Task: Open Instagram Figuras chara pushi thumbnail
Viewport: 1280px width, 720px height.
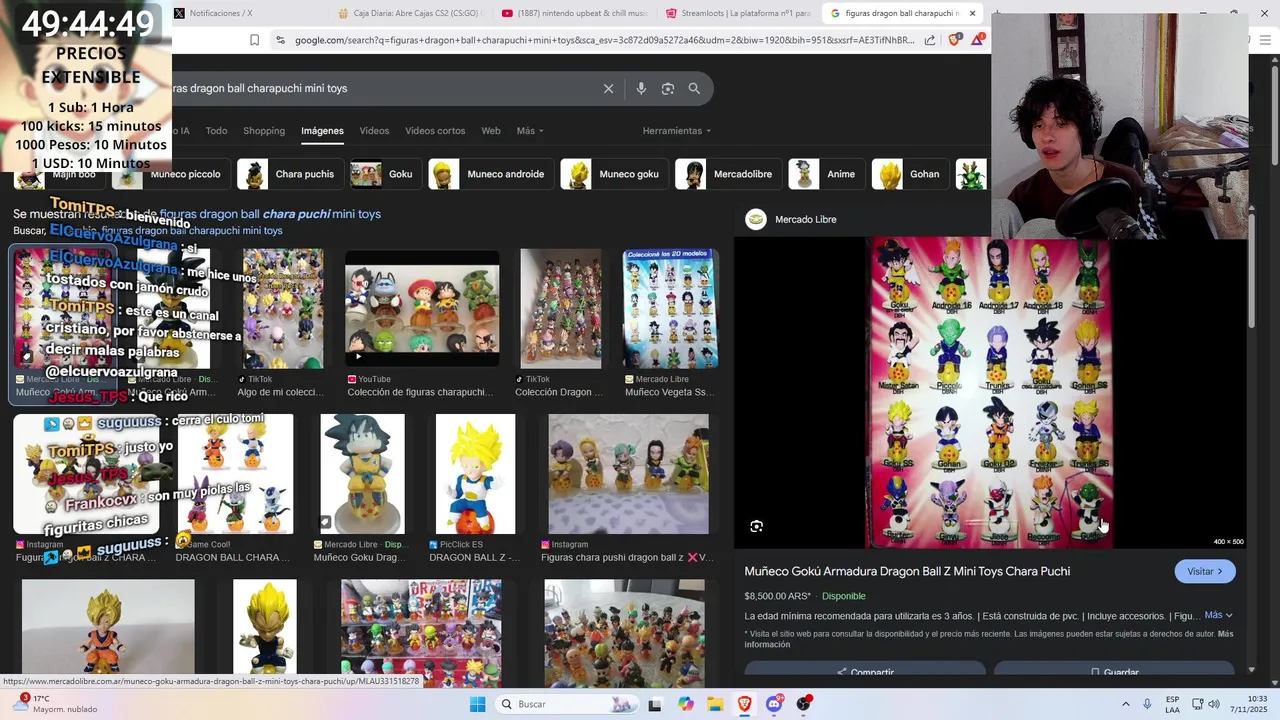Action: (628, 474)
